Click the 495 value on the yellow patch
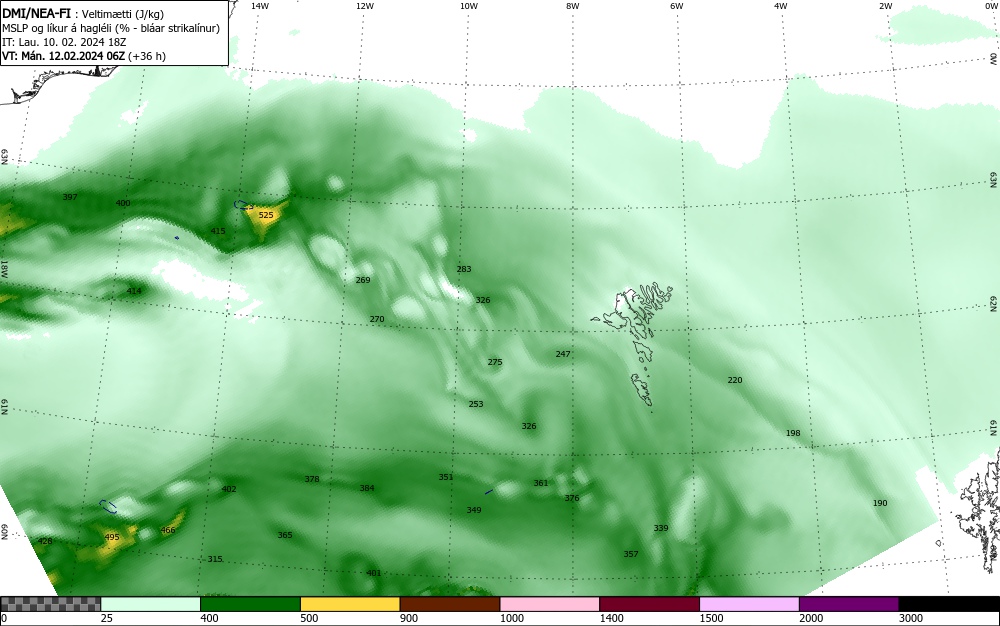The image size is (1000, 626). (x=112, y=537)
